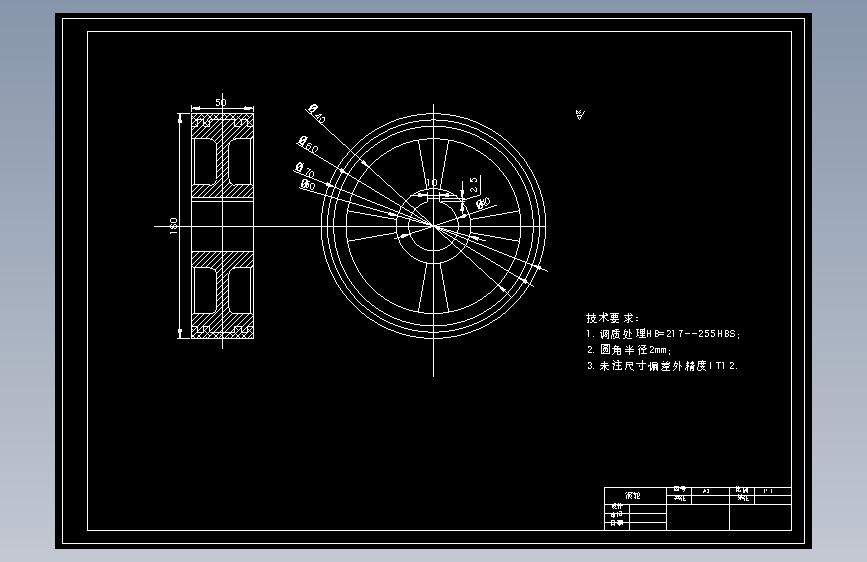Select the "180" vertical dimension text
Viewport: 867px width, 562px height.
pos(174,226)
